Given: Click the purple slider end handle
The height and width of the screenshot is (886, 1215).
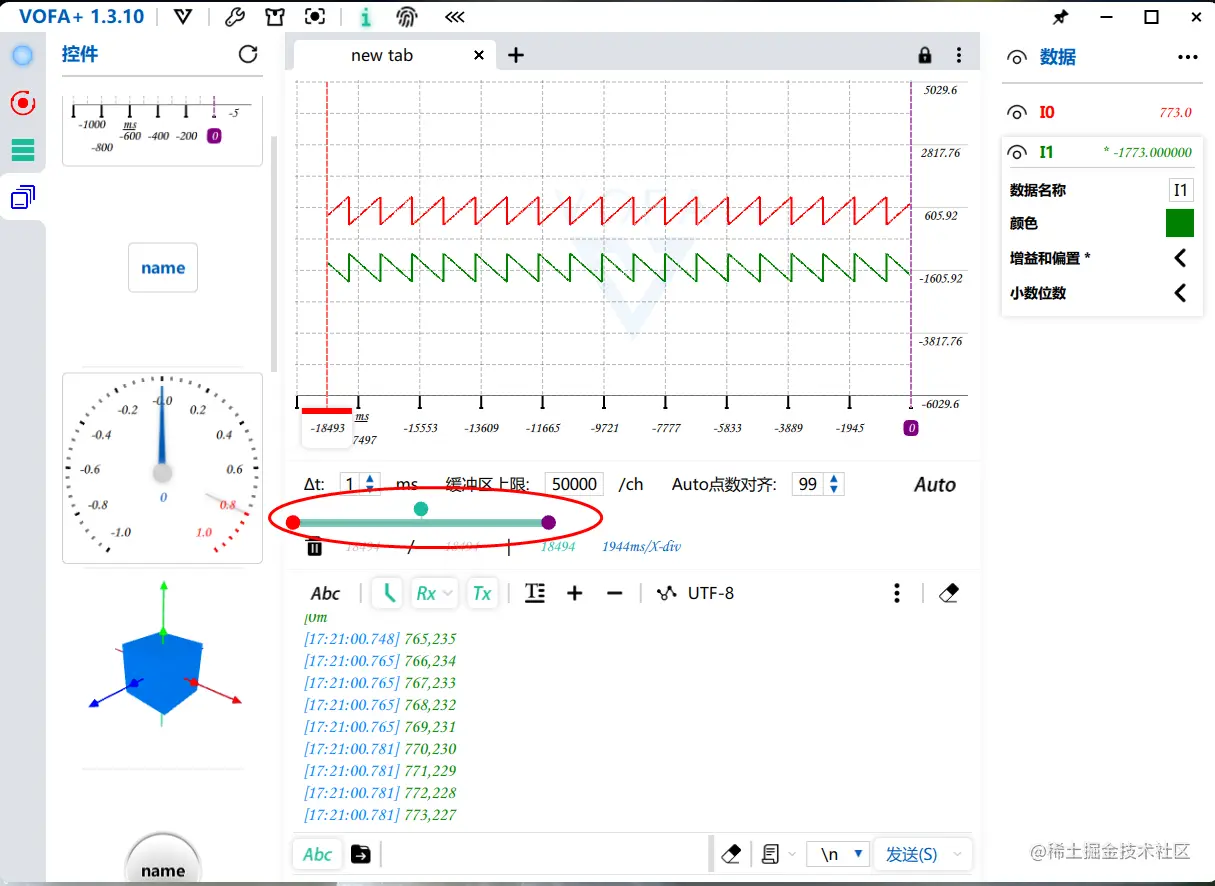Looking at the screenshot, I should point(548,522).
